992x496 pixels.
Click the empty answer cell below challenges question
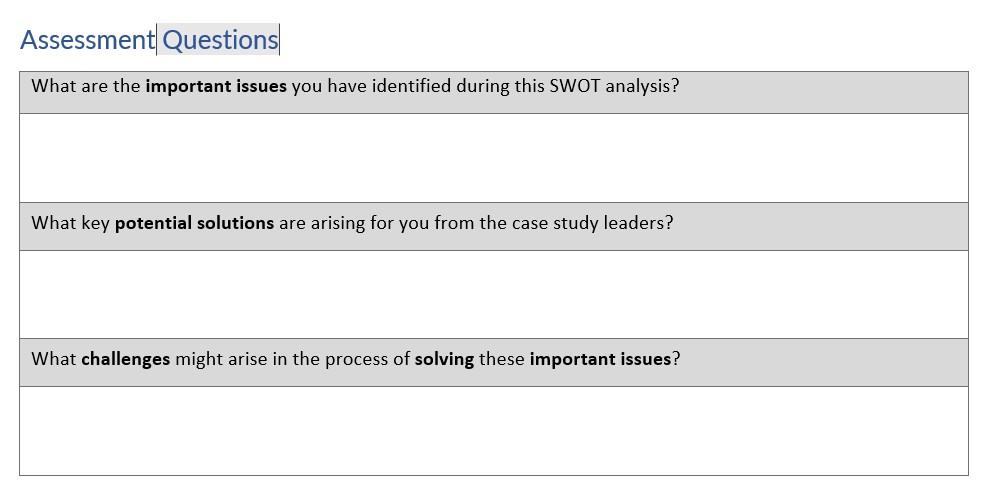(x=493, y=430)
